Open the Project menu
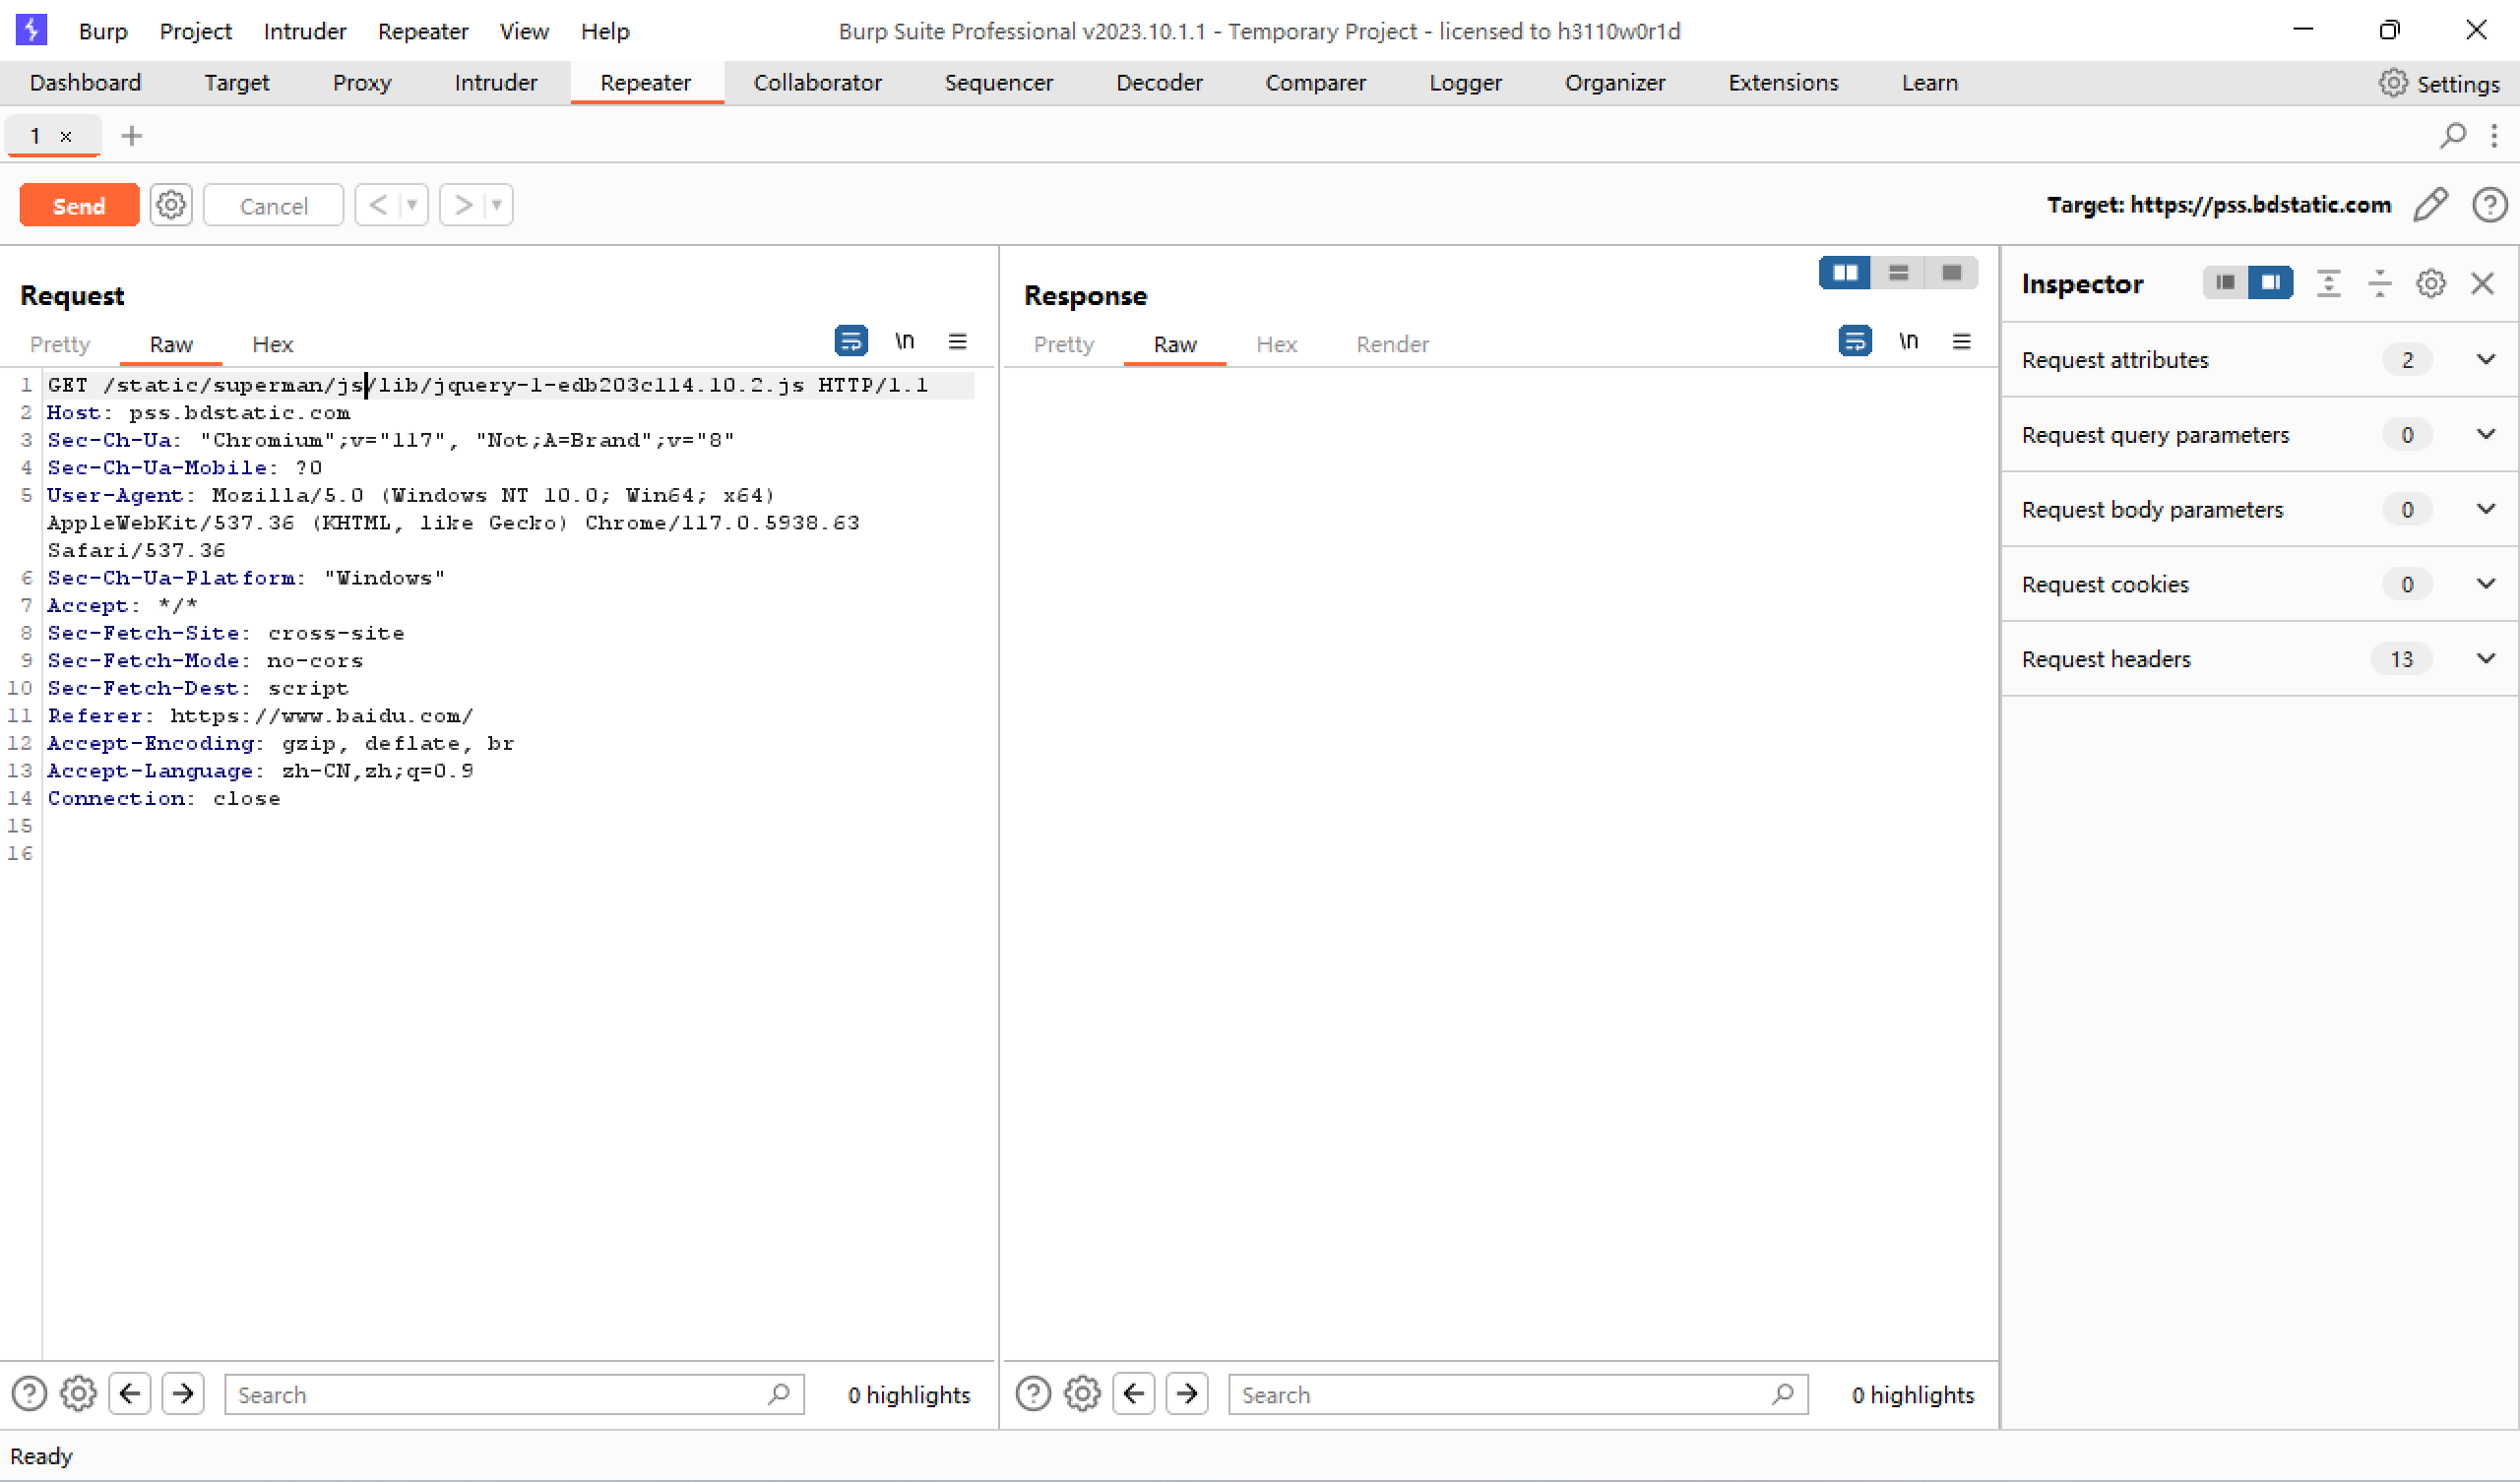 pos(196,31)
